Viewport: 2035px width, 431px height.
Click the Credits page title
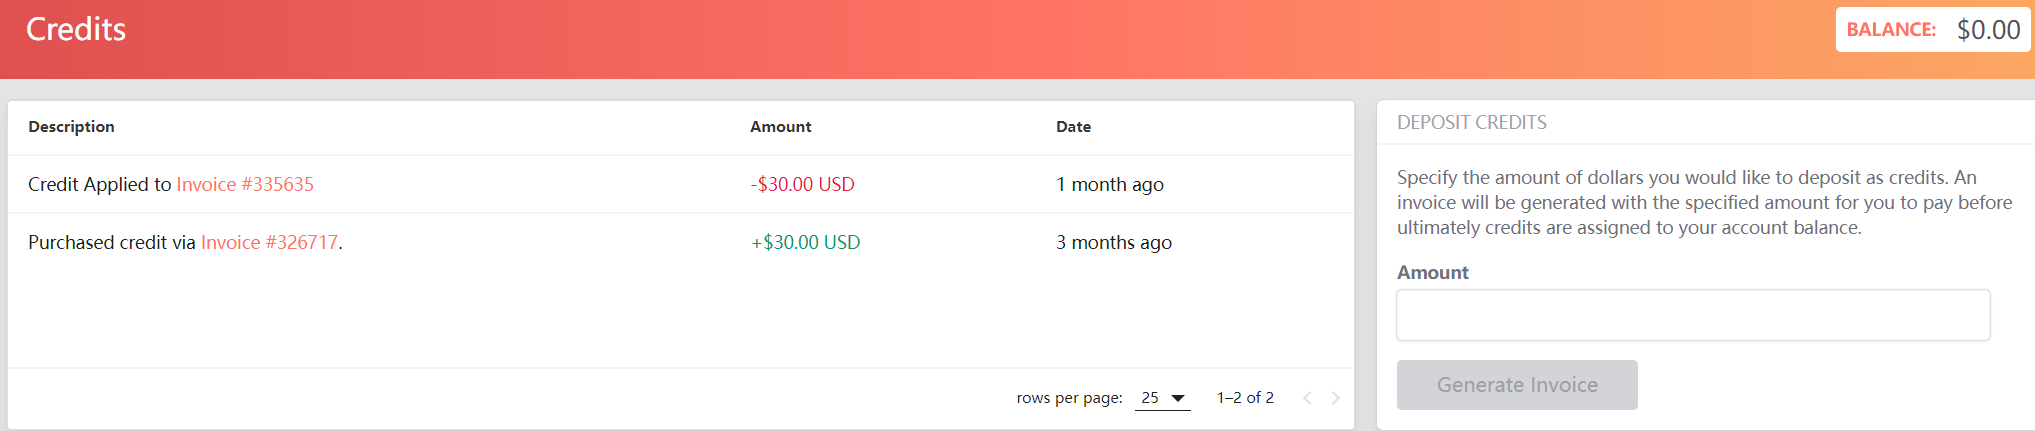(76, 30)
